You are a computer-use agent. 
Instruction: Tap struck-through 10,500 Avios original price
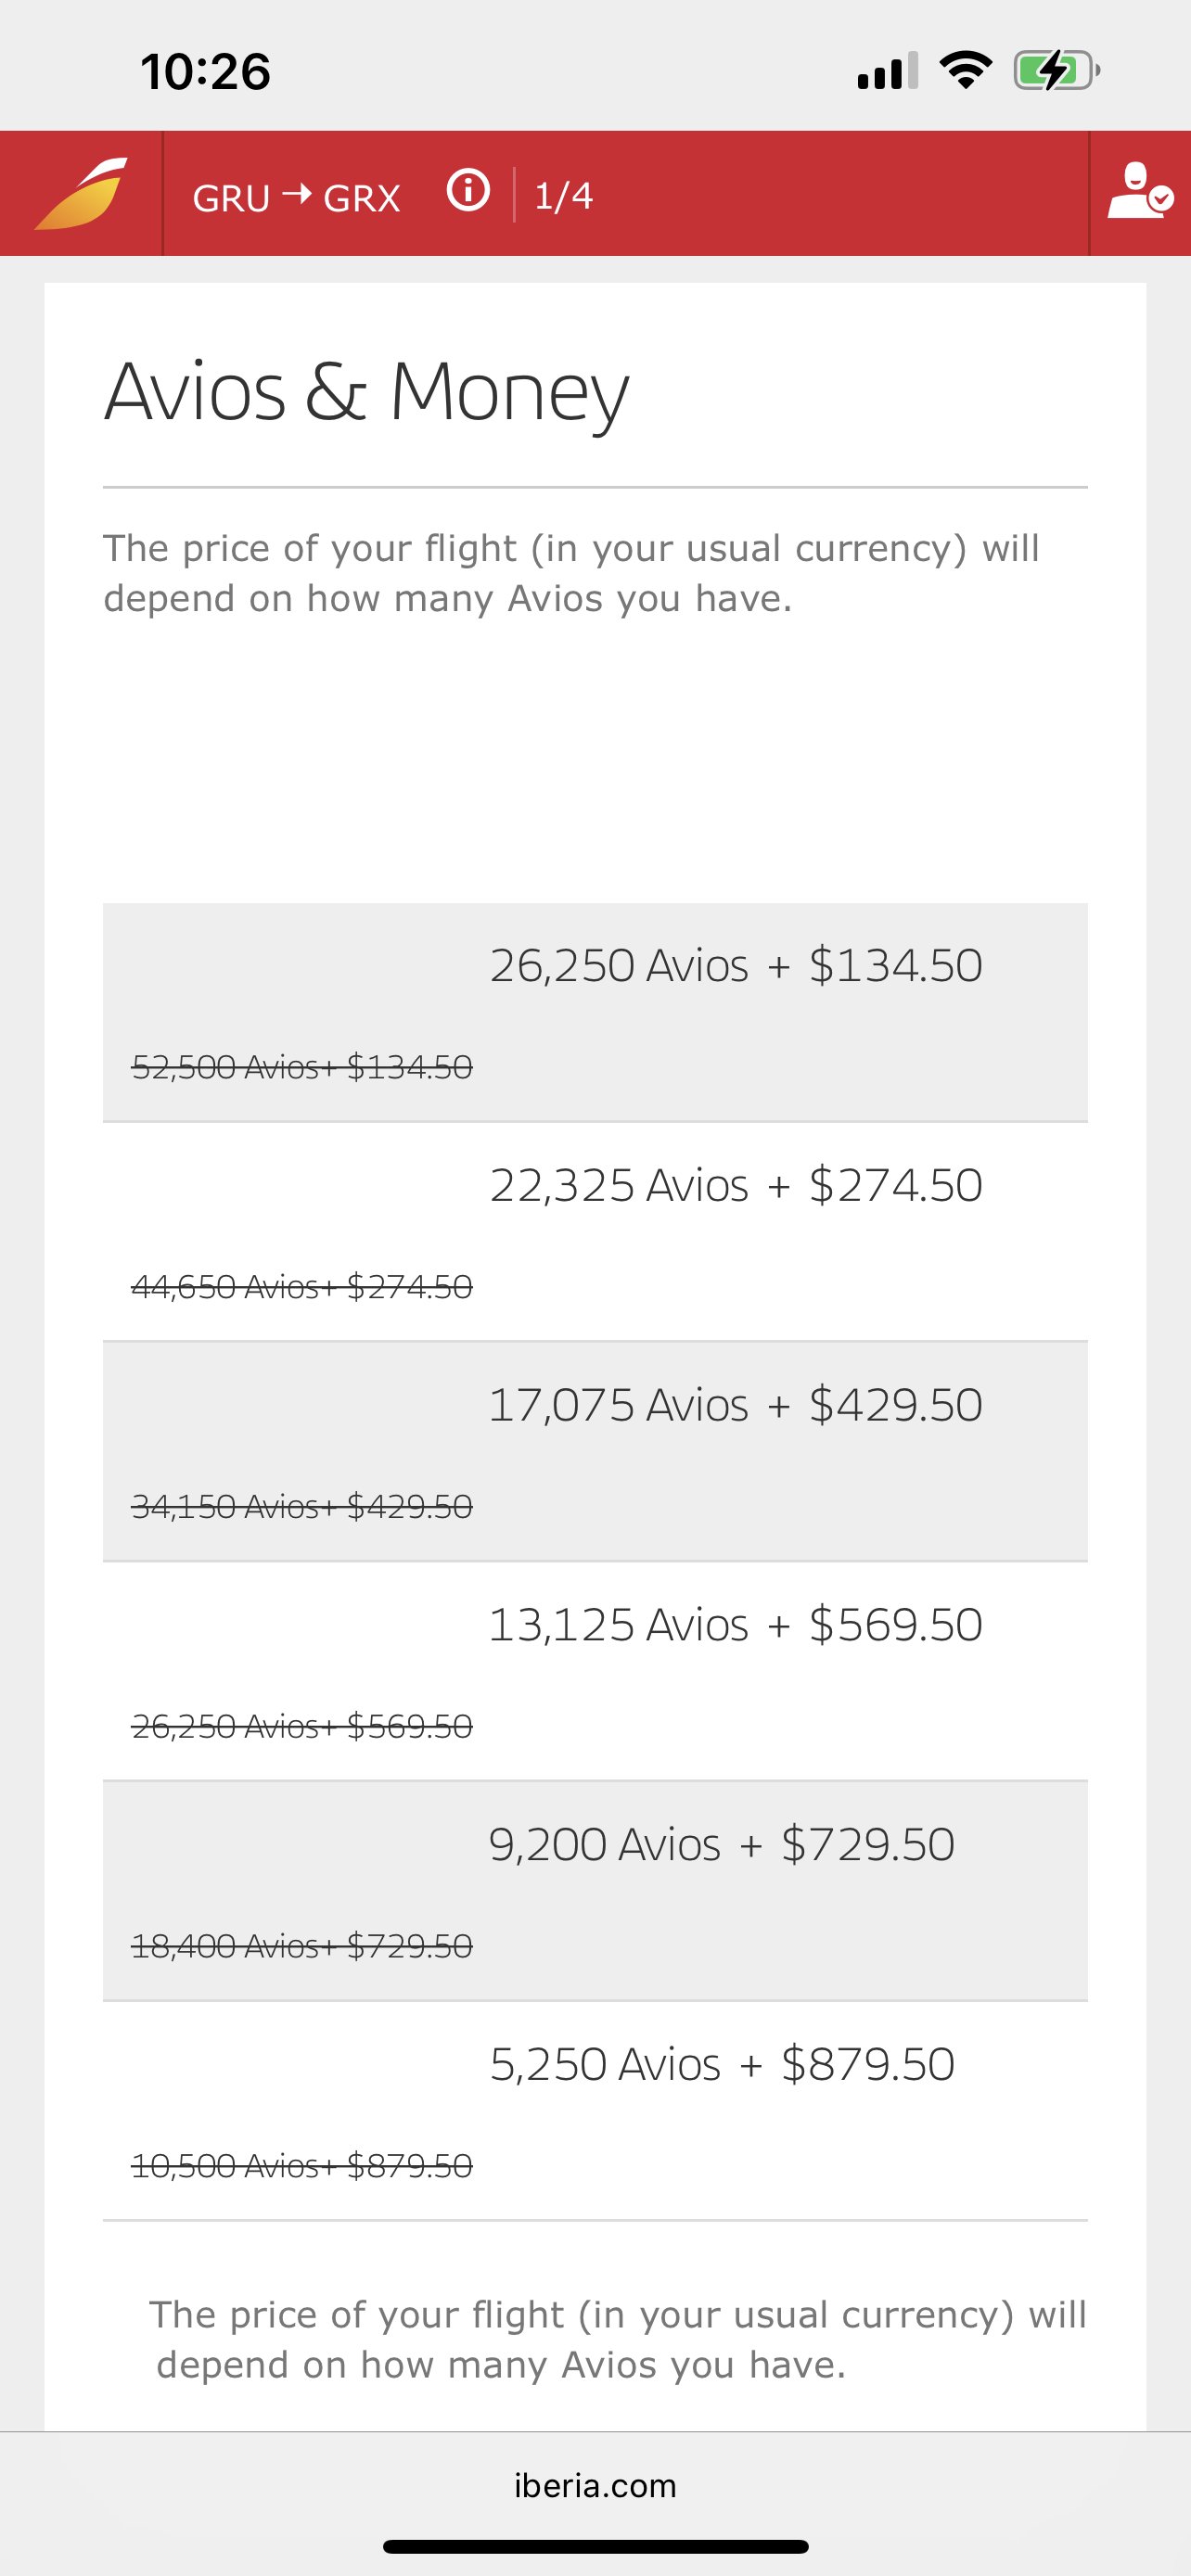click(302, 2166)
